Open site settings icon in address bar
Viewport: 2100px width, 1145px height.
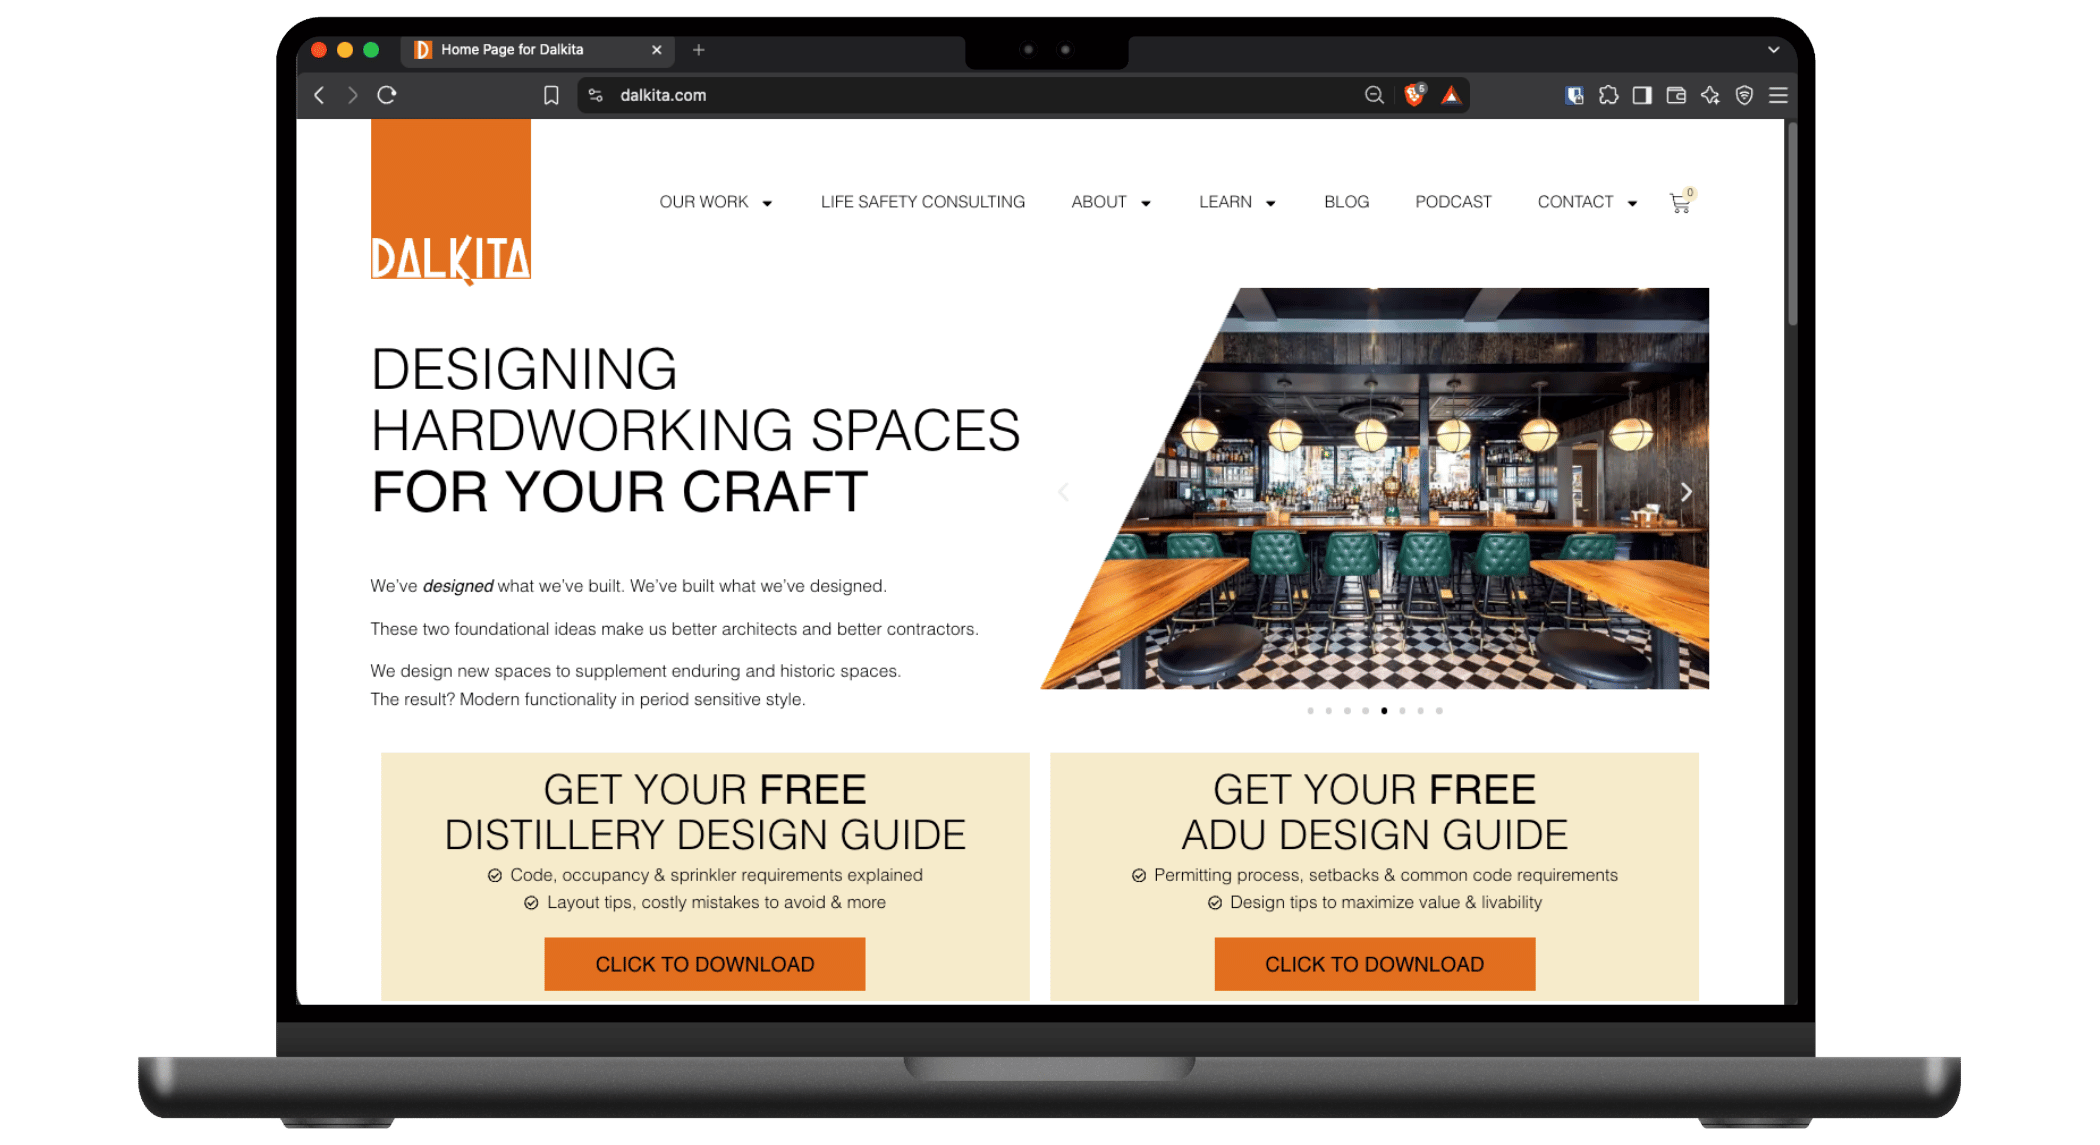coord(596,95)
